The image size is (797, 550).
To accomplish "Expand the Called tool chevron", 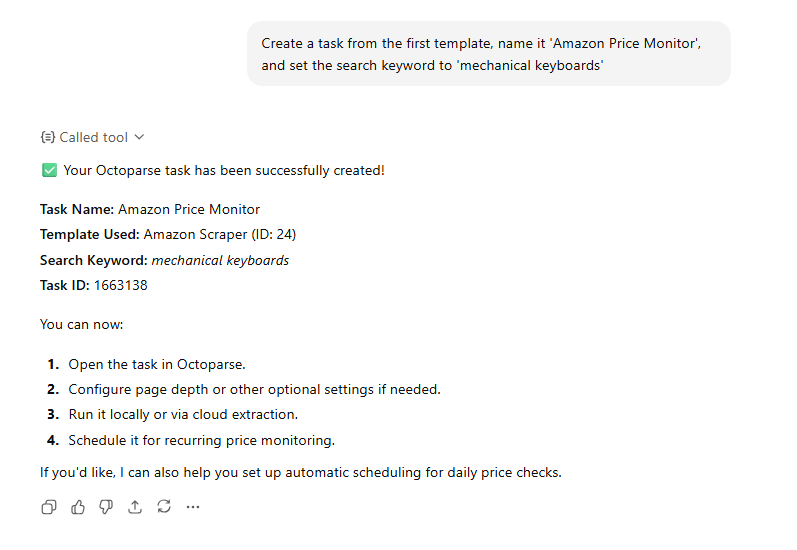I will (x=139, y=137).
